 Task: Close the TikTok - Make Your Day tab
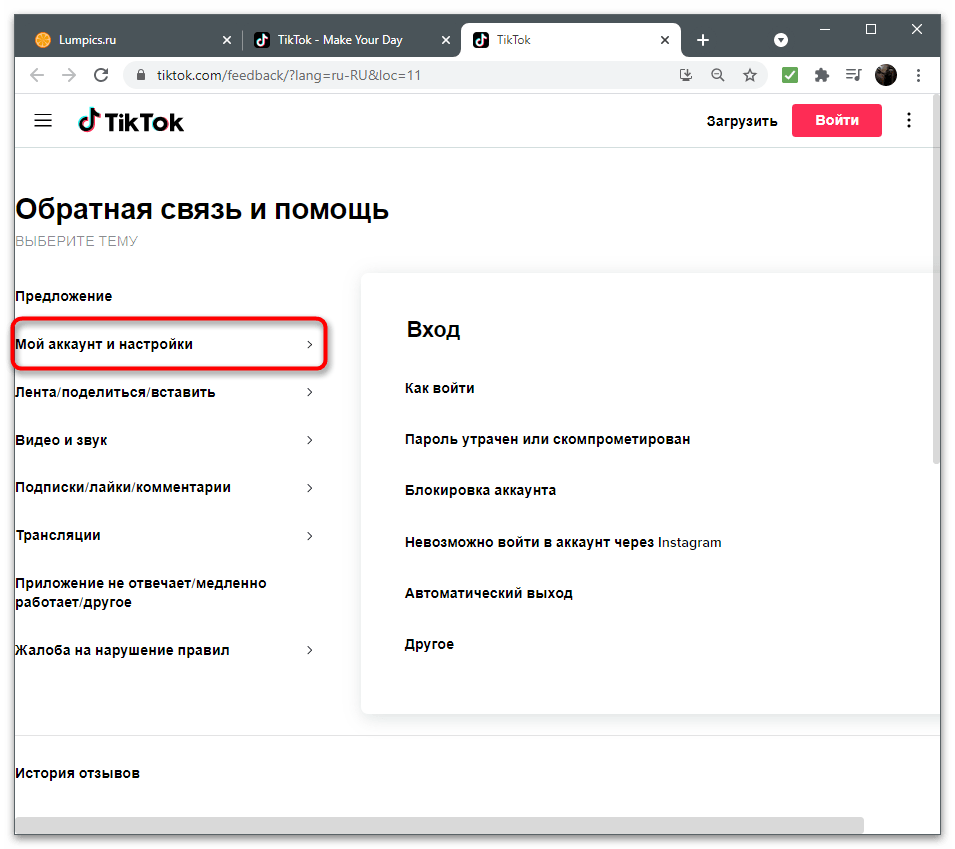[446, 40]
